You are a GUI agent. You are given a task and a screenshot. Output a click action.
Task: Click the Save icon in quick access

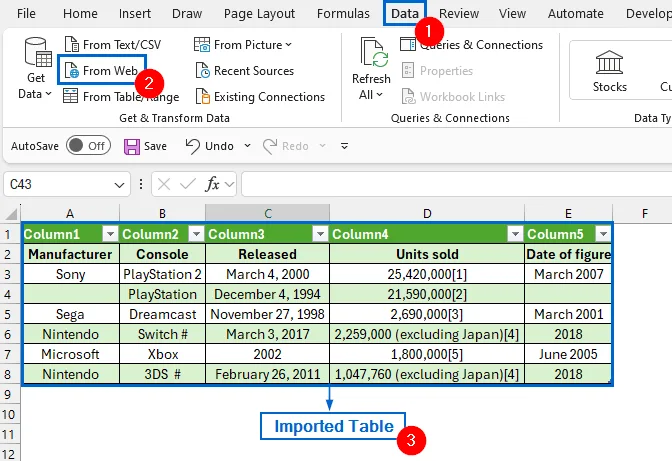pos(132,147)
